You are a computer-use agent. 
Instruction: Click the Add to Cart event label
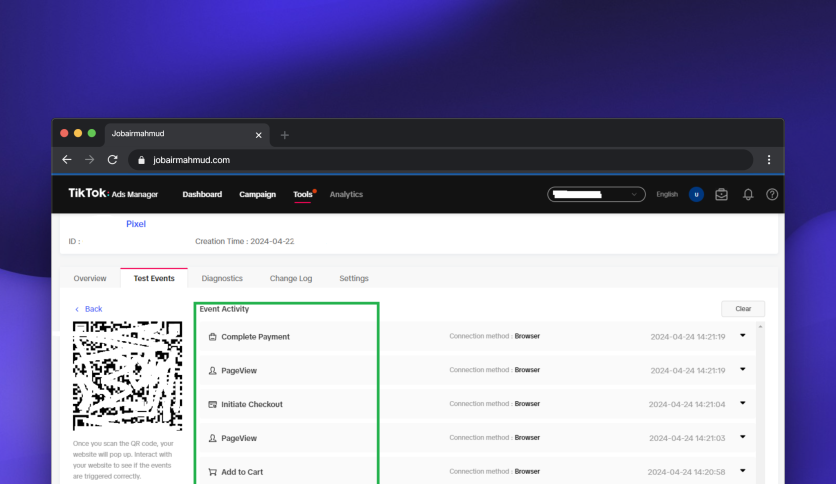(x=242, y=472)
